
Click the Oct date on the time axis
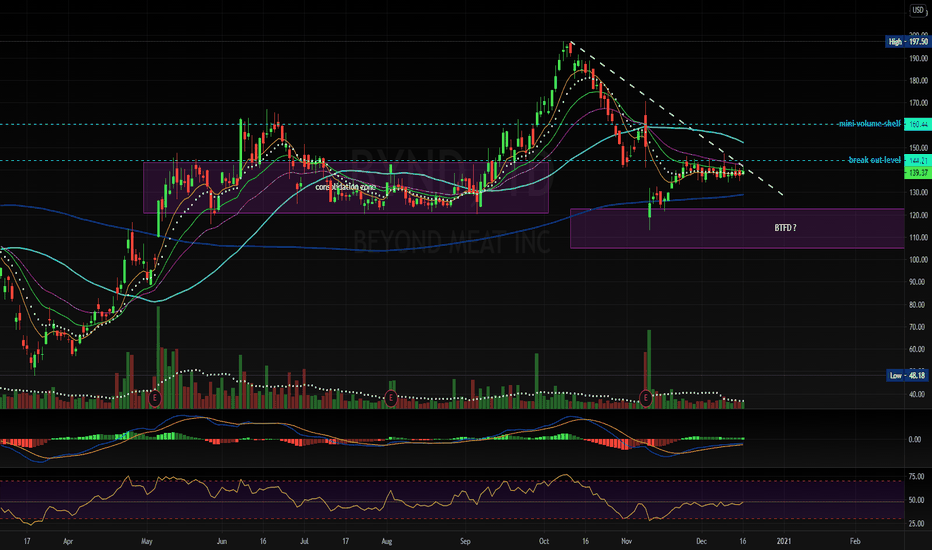544,541
